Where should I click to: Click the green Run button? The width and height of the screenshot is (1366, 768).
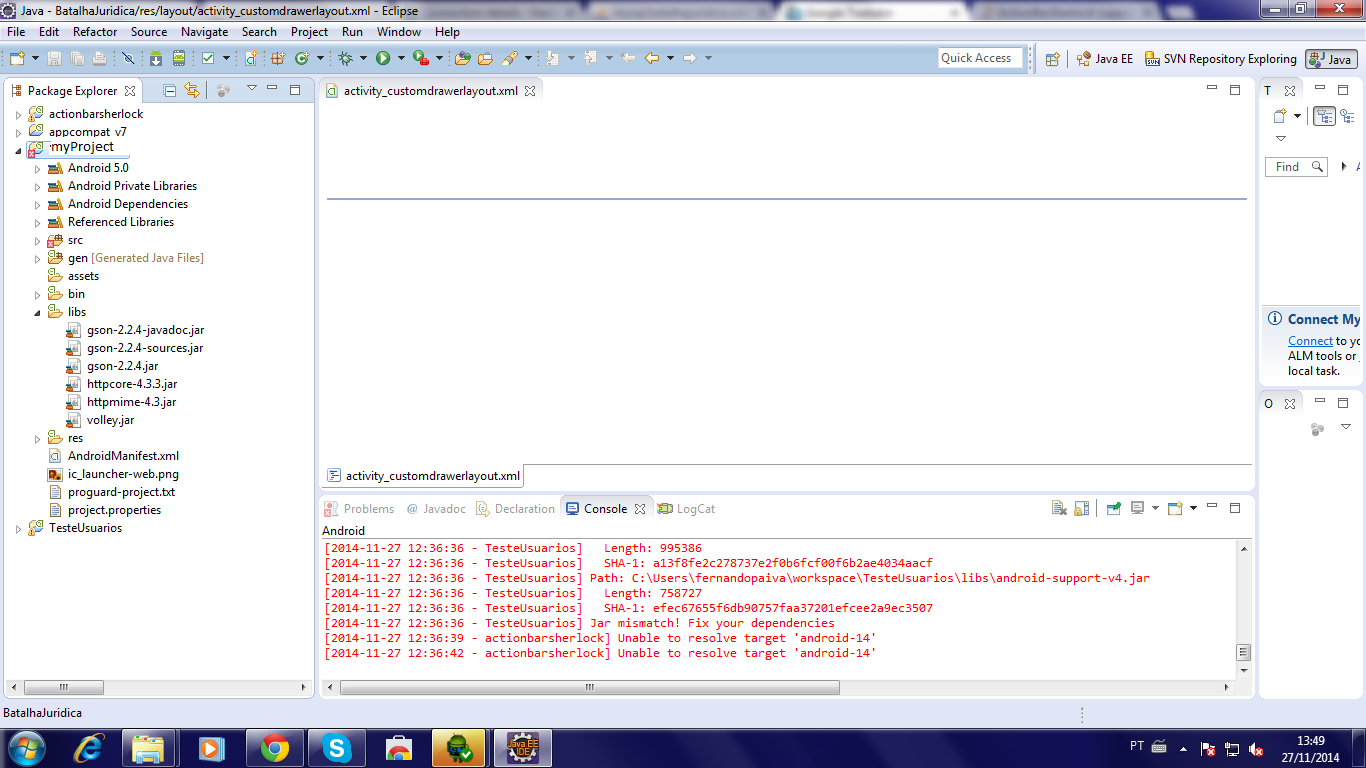(382, 58)
